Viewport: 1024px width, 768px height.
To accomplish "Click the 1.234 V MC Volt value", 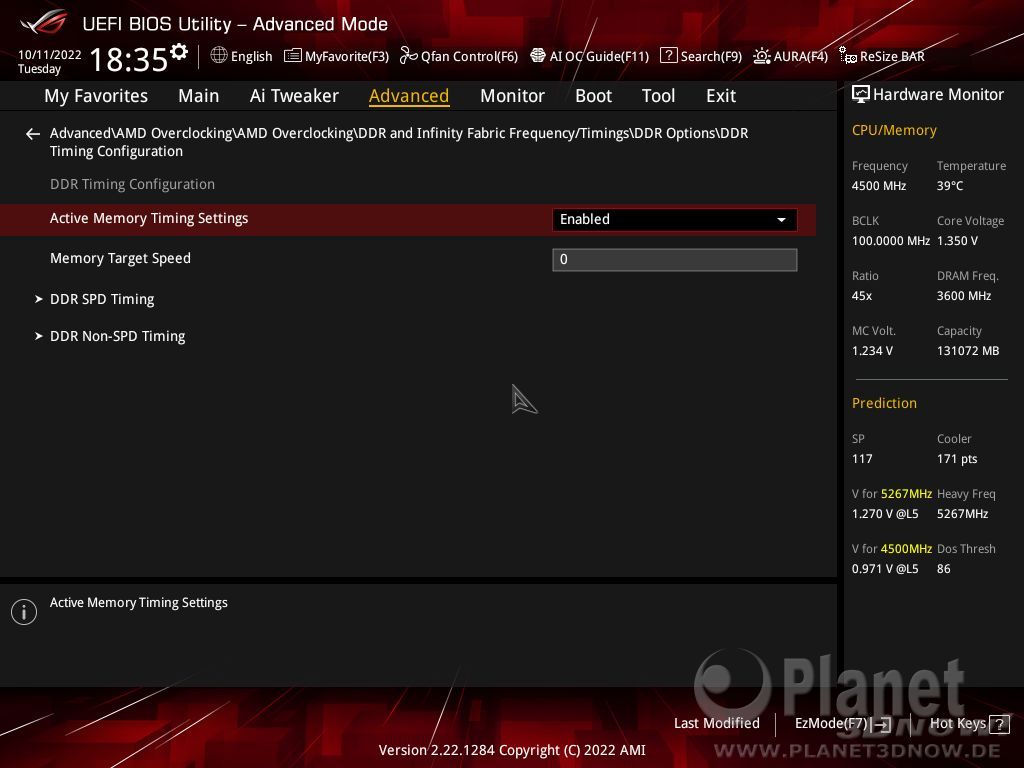I will pos(872,351).
